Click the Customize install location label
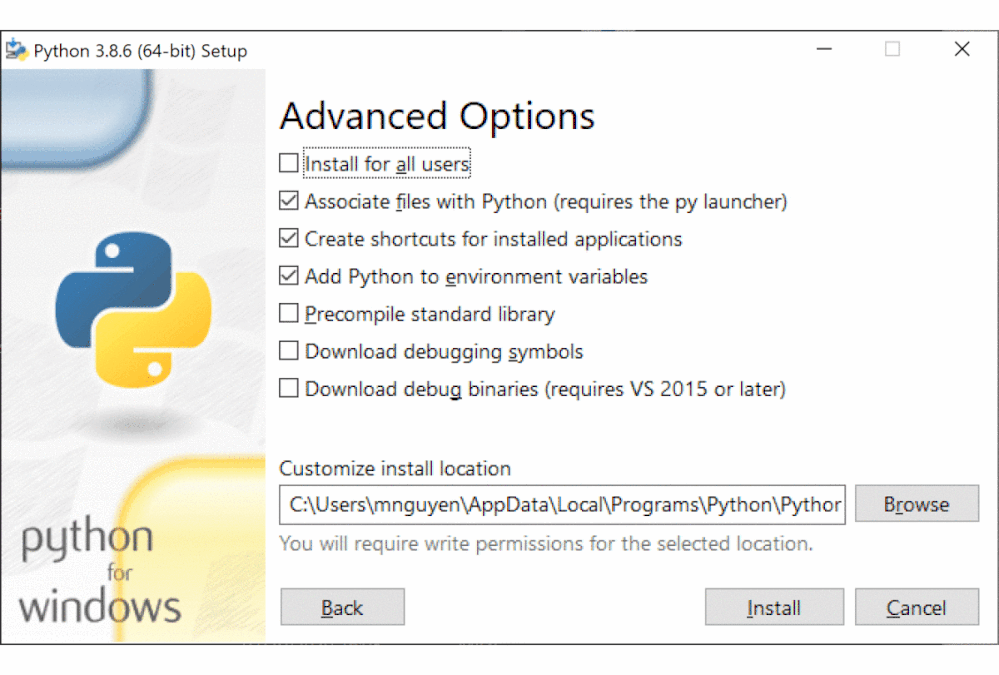Image resolution: width=999 pixels, height=675 pixels. [x=395, y=468]
